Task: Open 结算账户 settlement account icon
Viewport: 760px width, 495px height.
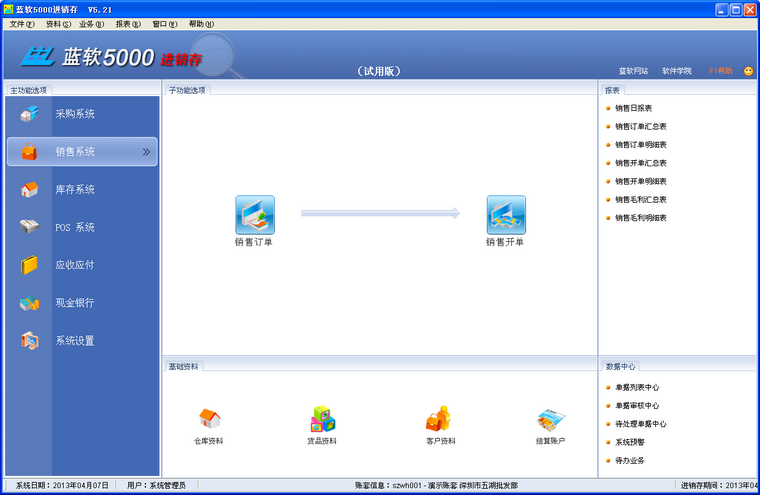Action: 551,420
